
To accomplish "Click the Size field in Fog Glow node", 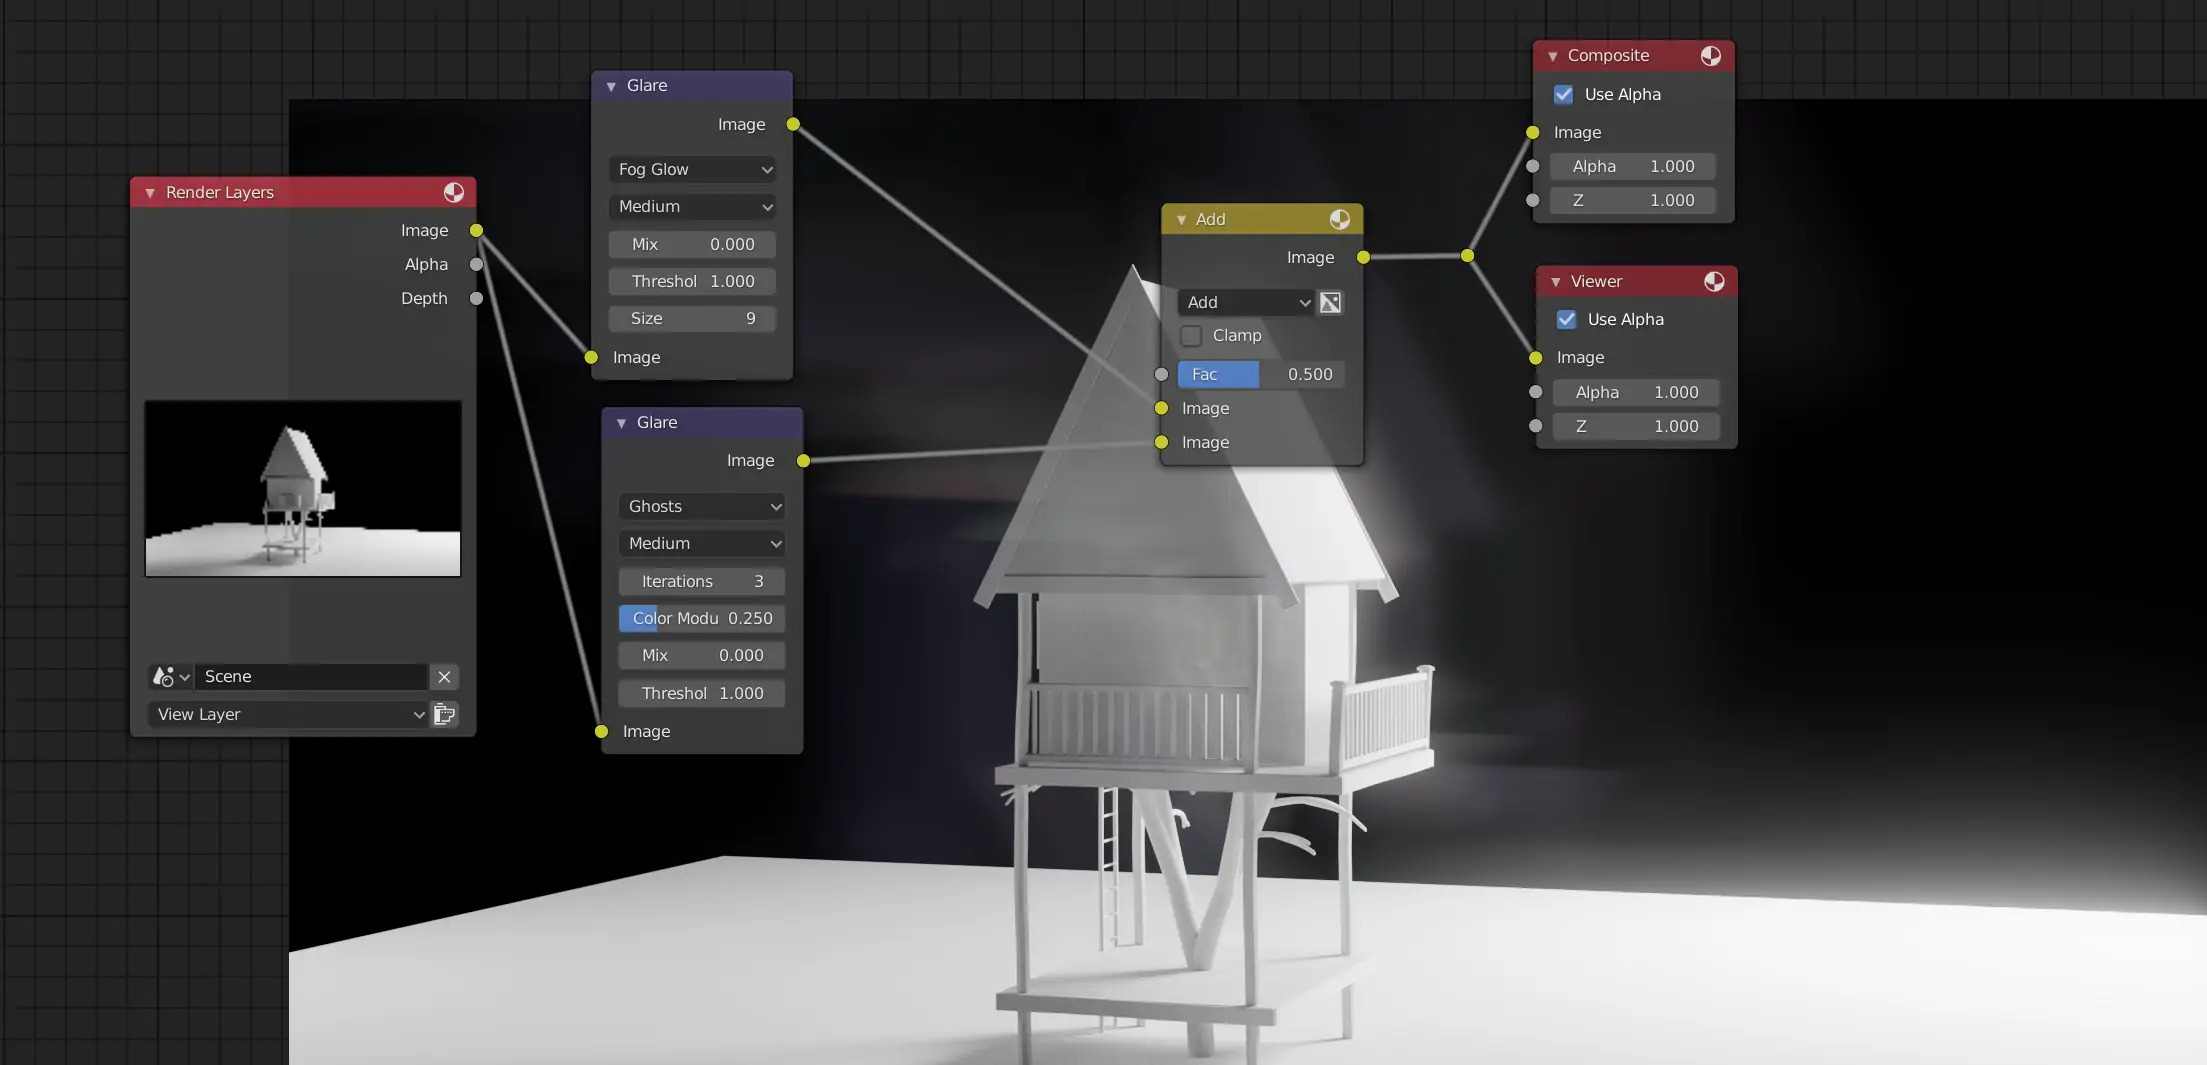I will pyautogui.click(x=692, y=319).
